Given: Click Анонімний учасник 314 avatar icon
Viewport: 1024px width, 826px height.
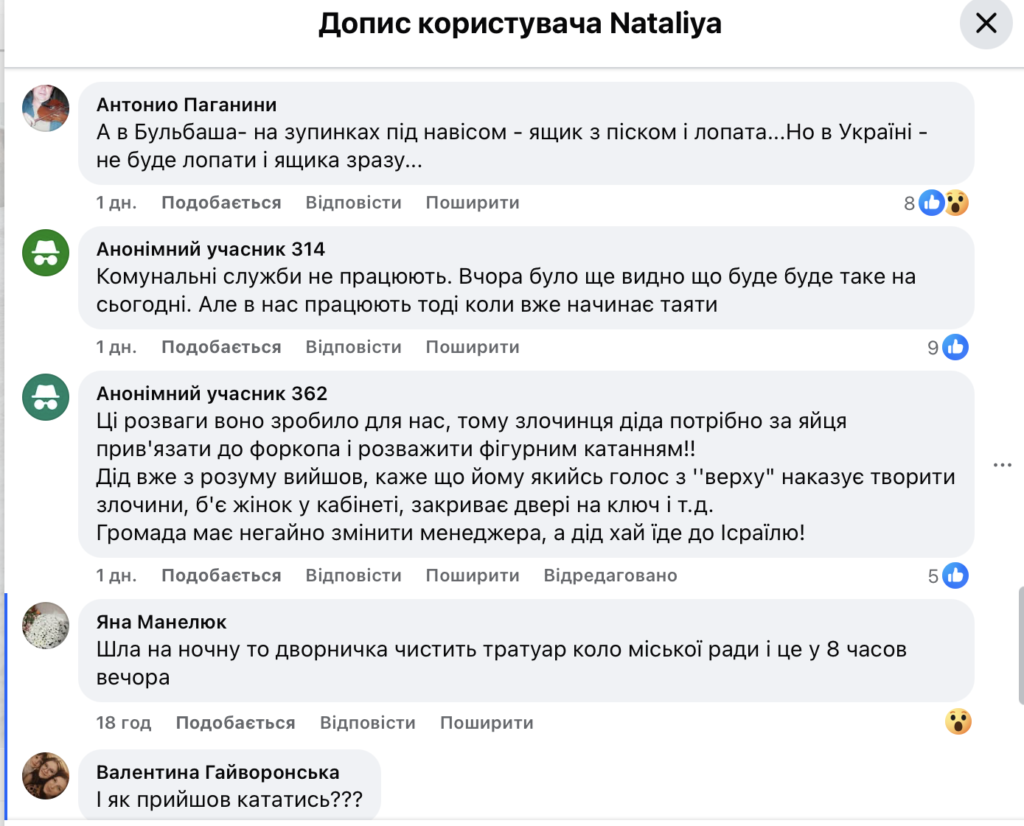Looking at the screenshot, I should pyautogui.click(x=46, y=253).
